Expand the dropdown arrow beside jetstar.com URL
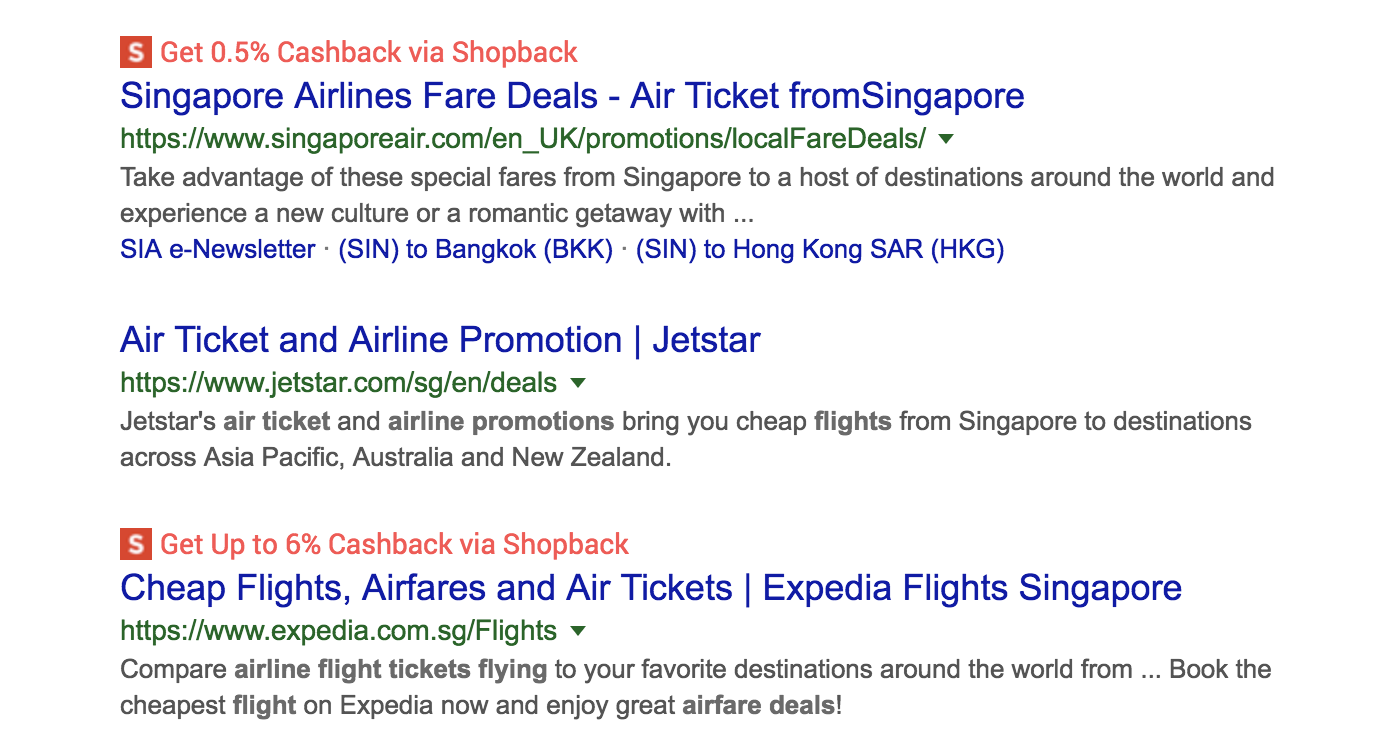1380x748 pixels. (x=577, y=383)
